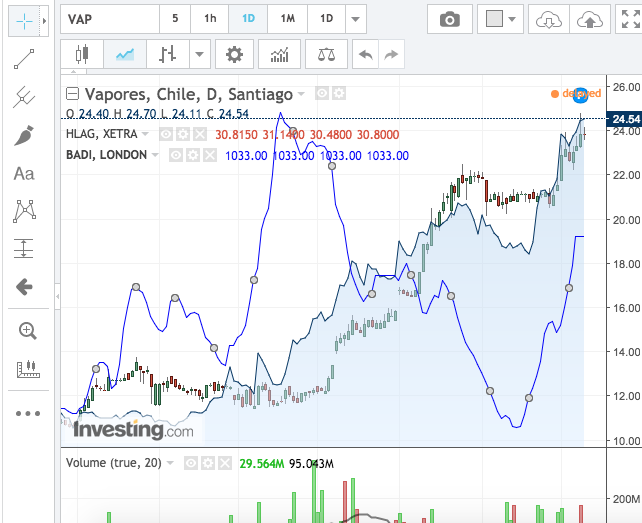Undo the last chart action
Image resolution: width=642 pixels, height=523 pixels.
[x=366, y=54]
